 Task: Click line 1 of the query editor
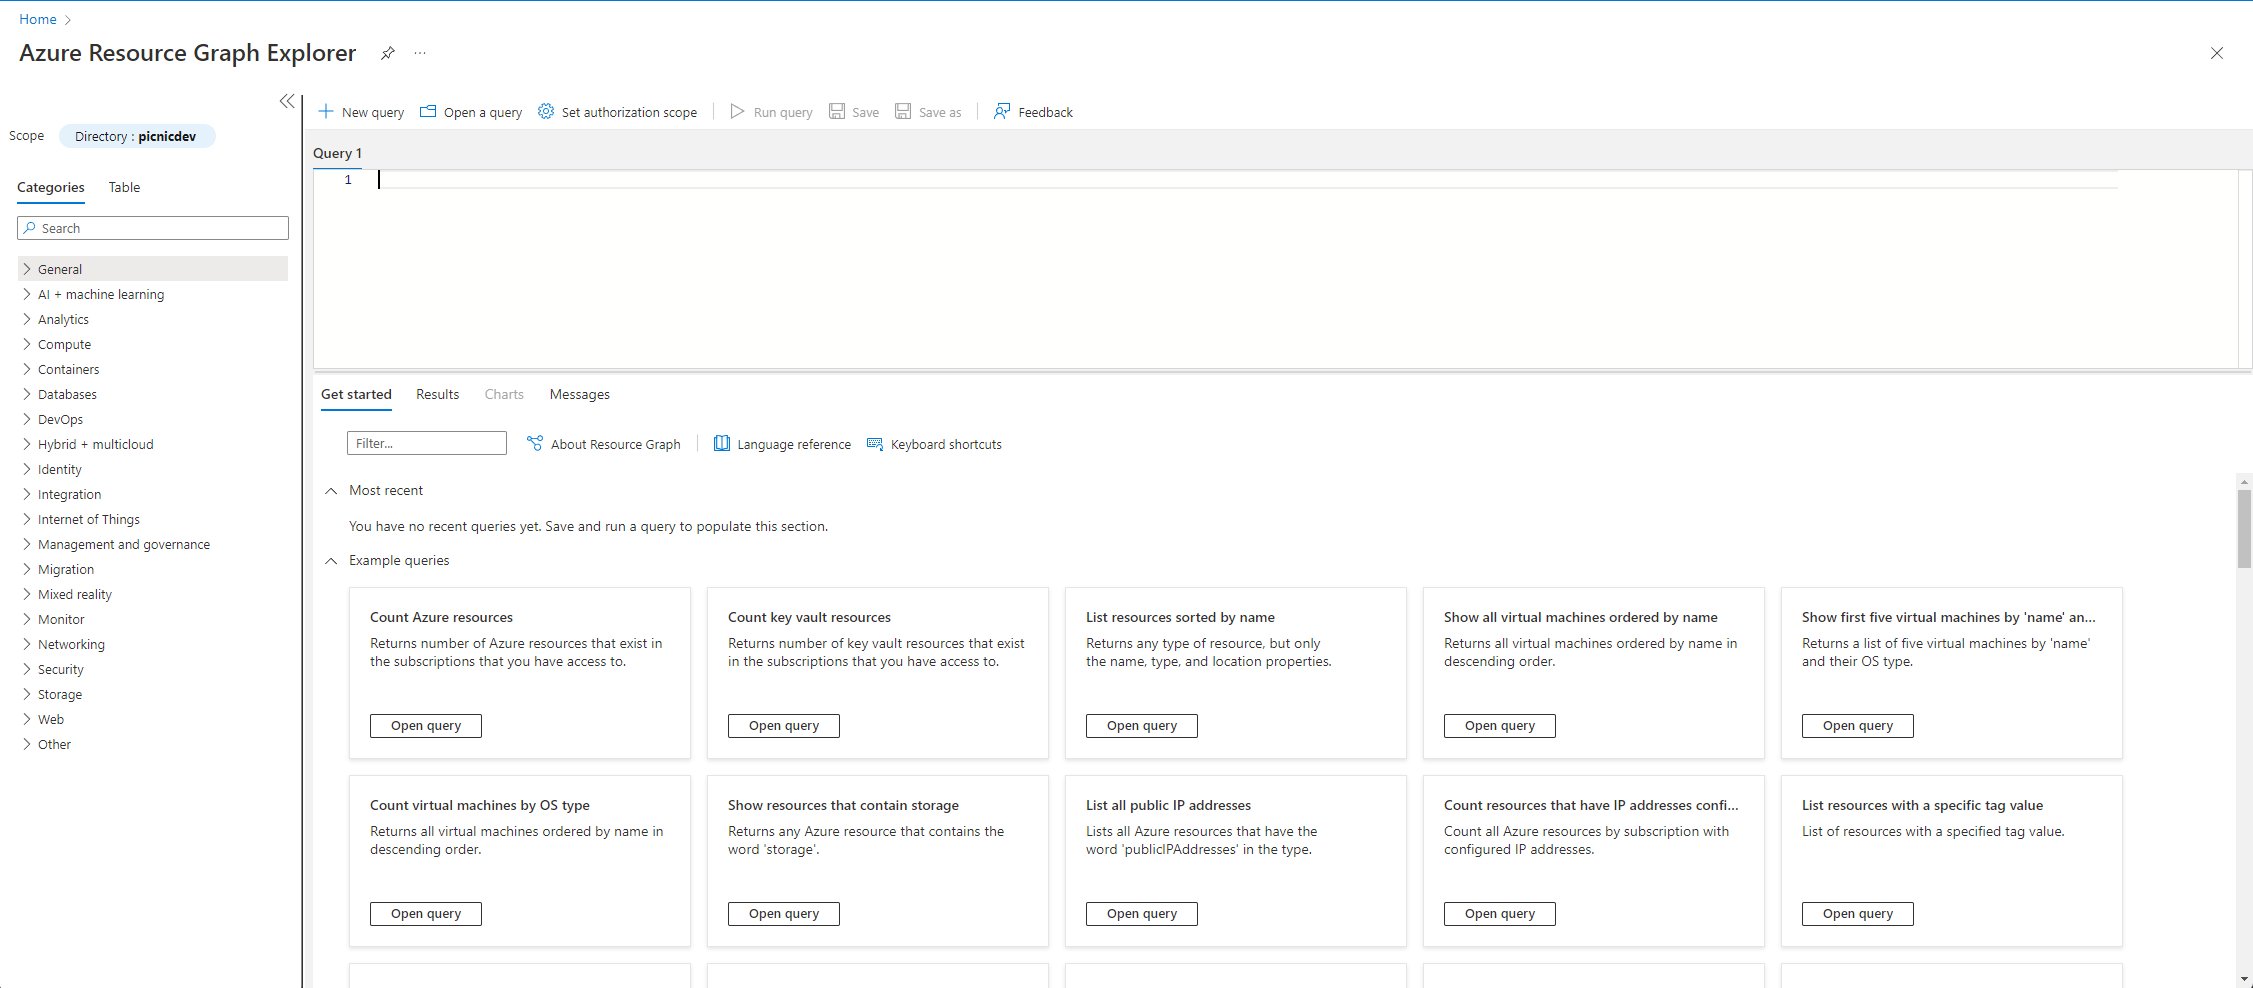pyautogui.click(x=1247, y=180)
